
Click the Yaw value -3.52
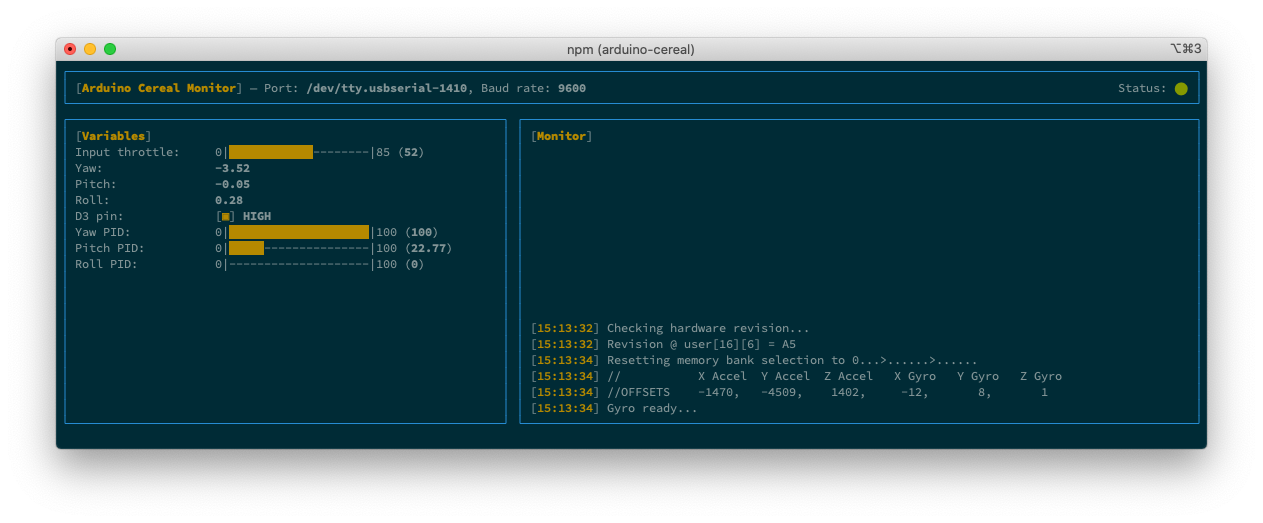point(233,168)
